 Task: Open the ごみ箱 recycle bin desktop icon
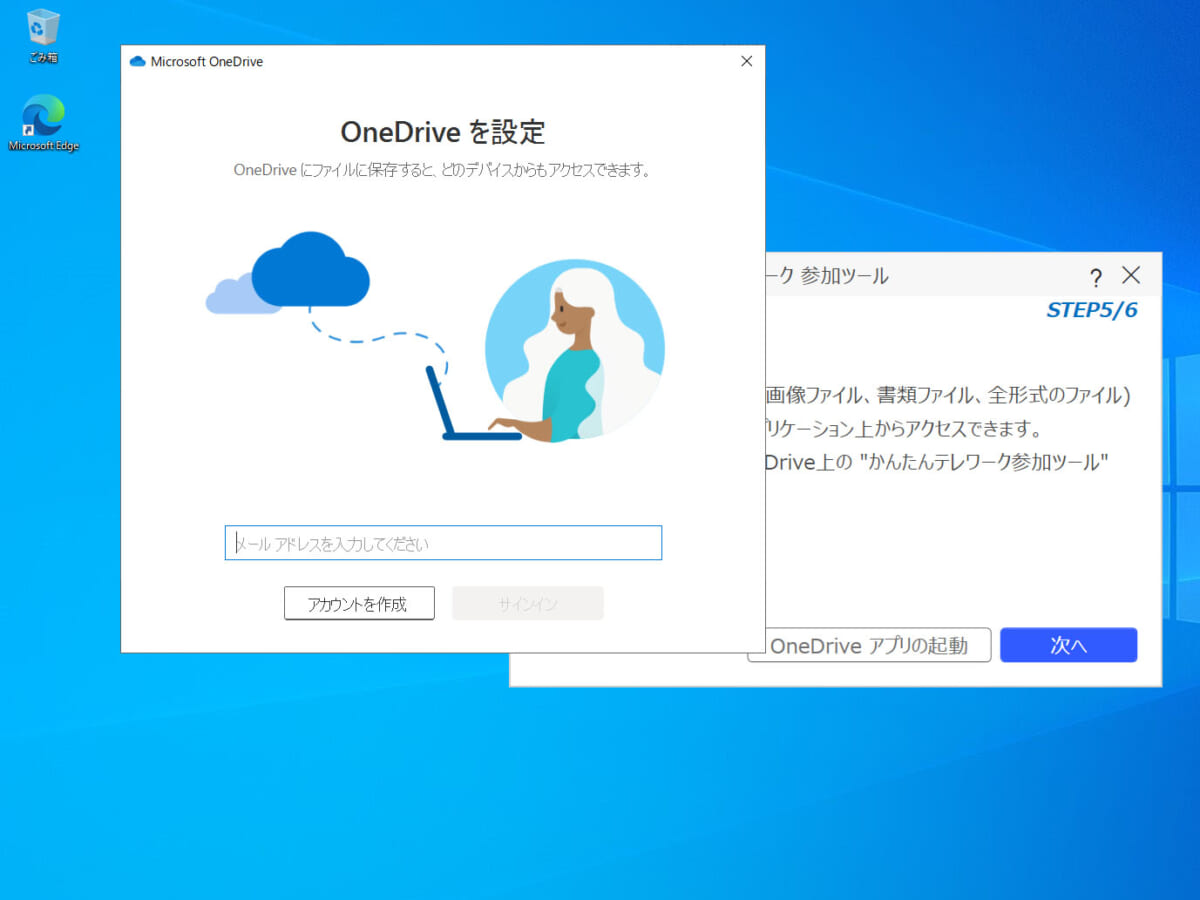pos(43,35)
